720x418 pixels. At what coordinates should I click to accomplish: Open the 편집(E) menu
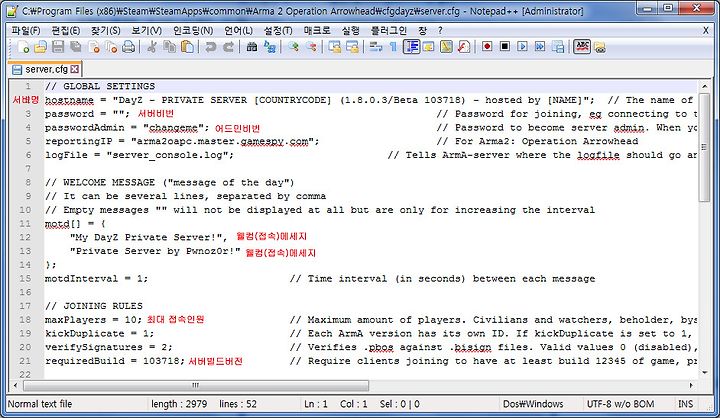pos(66,31)
